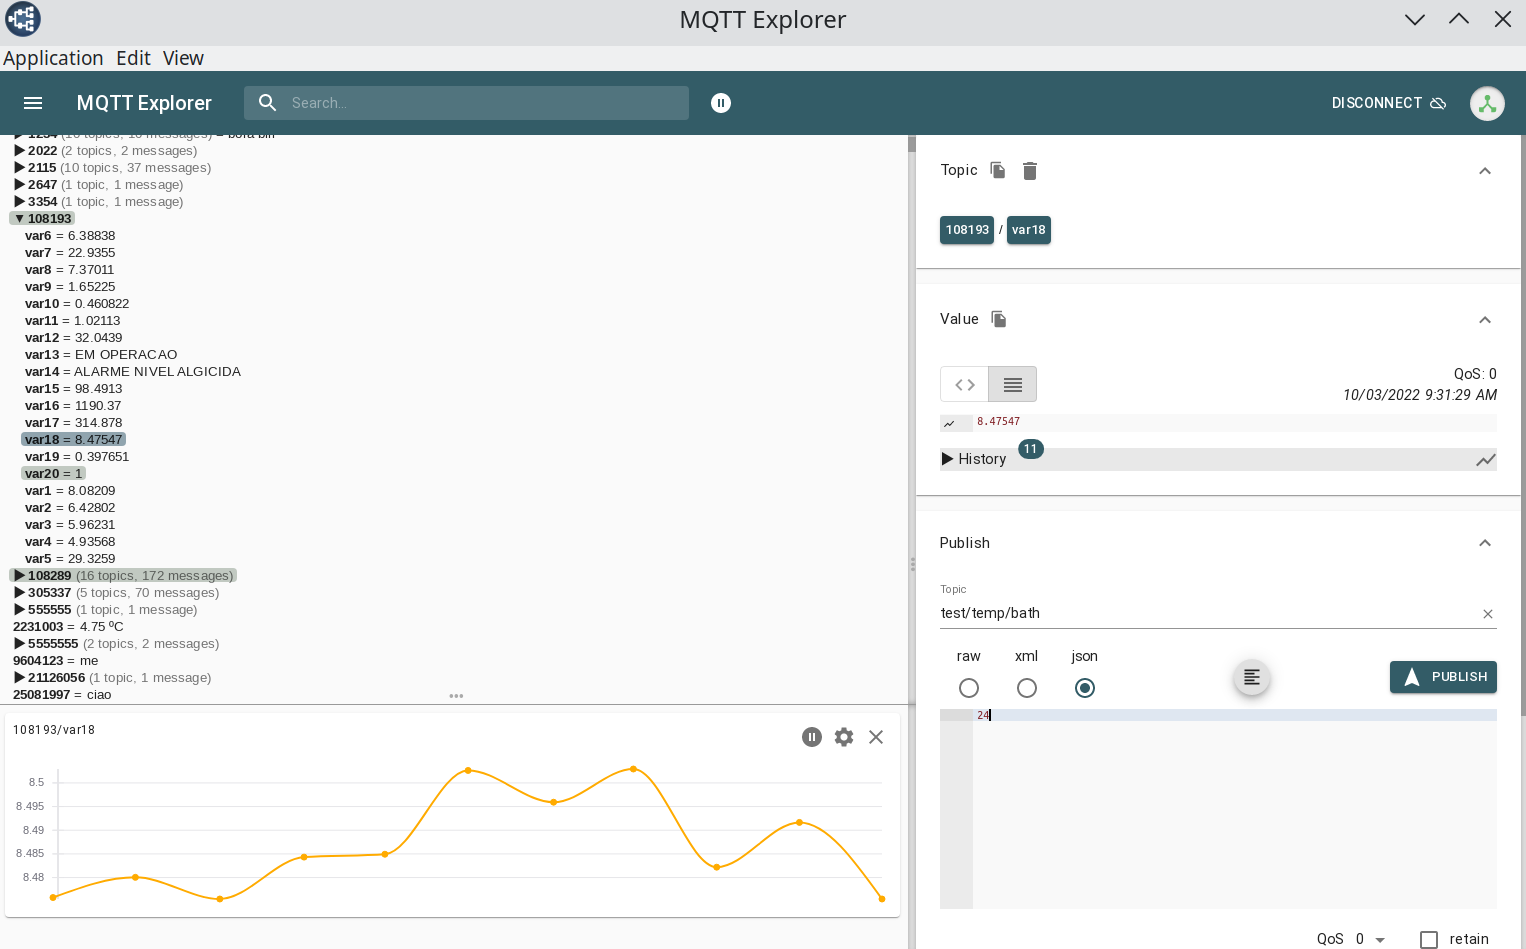Expand the 305337 topic node

click(x=19, y=593)
